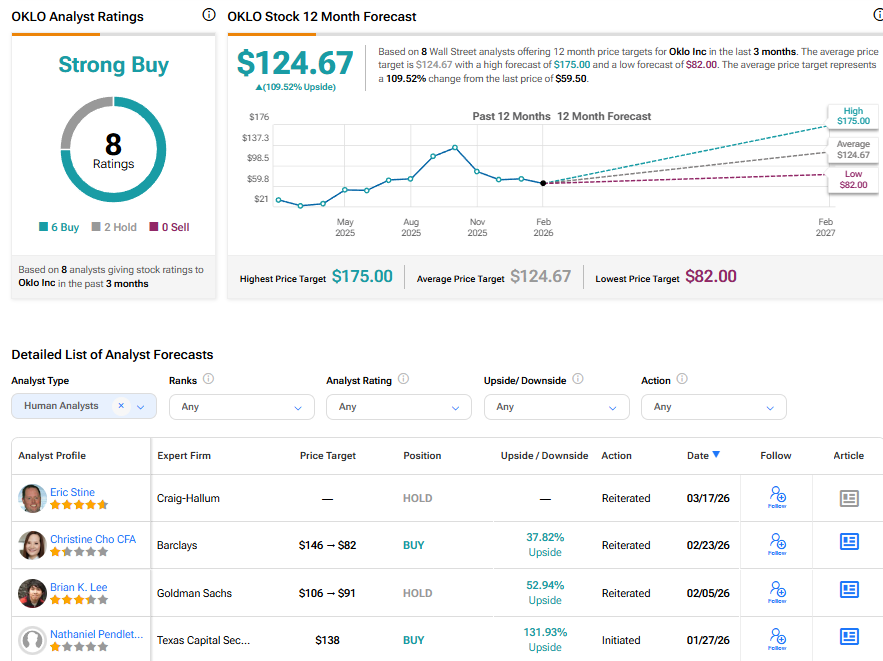
Task: Follow analyst Eric Stine
Action: click(x=777, y=497)
